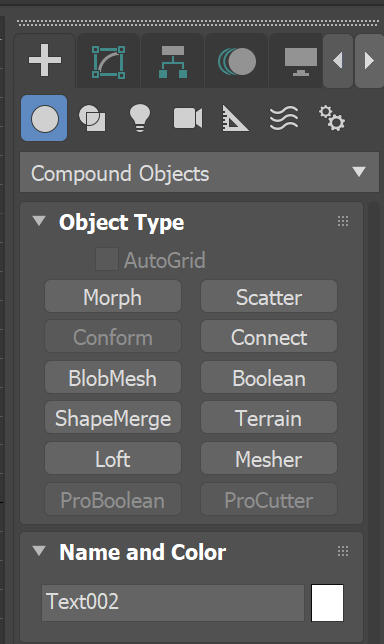Select the Lights category bulb icon
This screenshot has width=384, height=644.
(x=140, y=118)
